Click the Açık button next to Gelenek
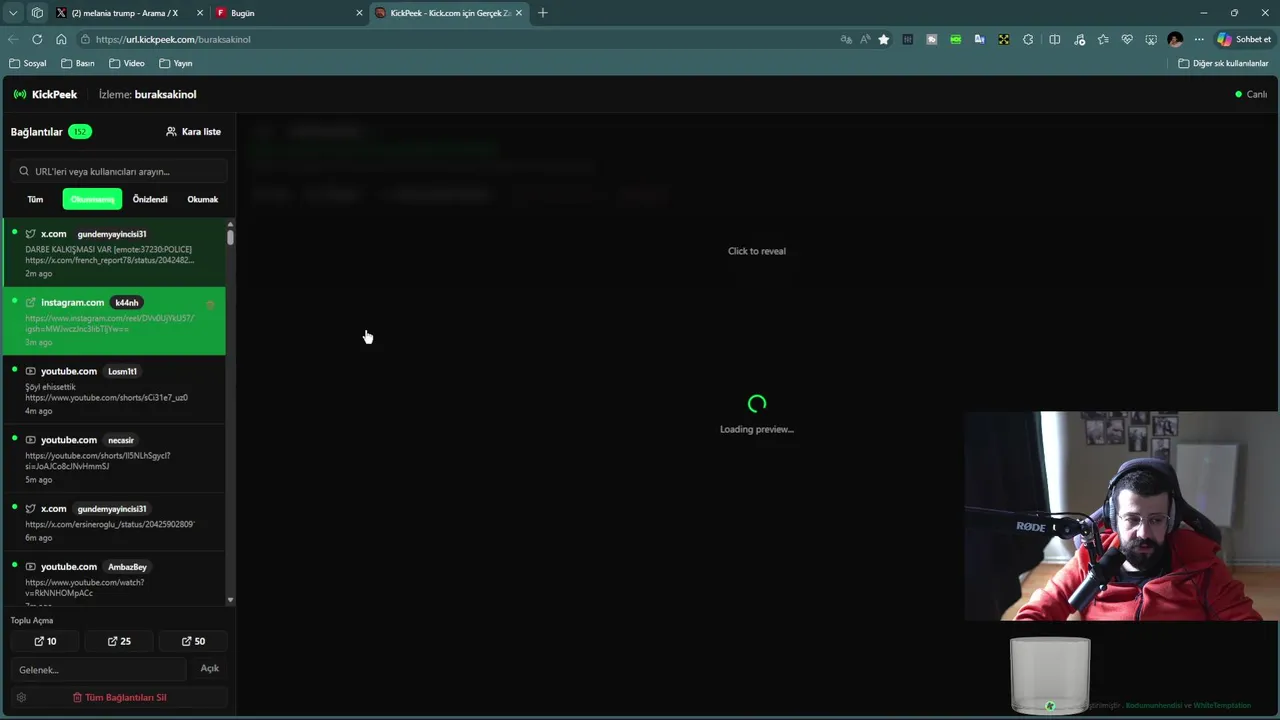 tap(210, 668)
